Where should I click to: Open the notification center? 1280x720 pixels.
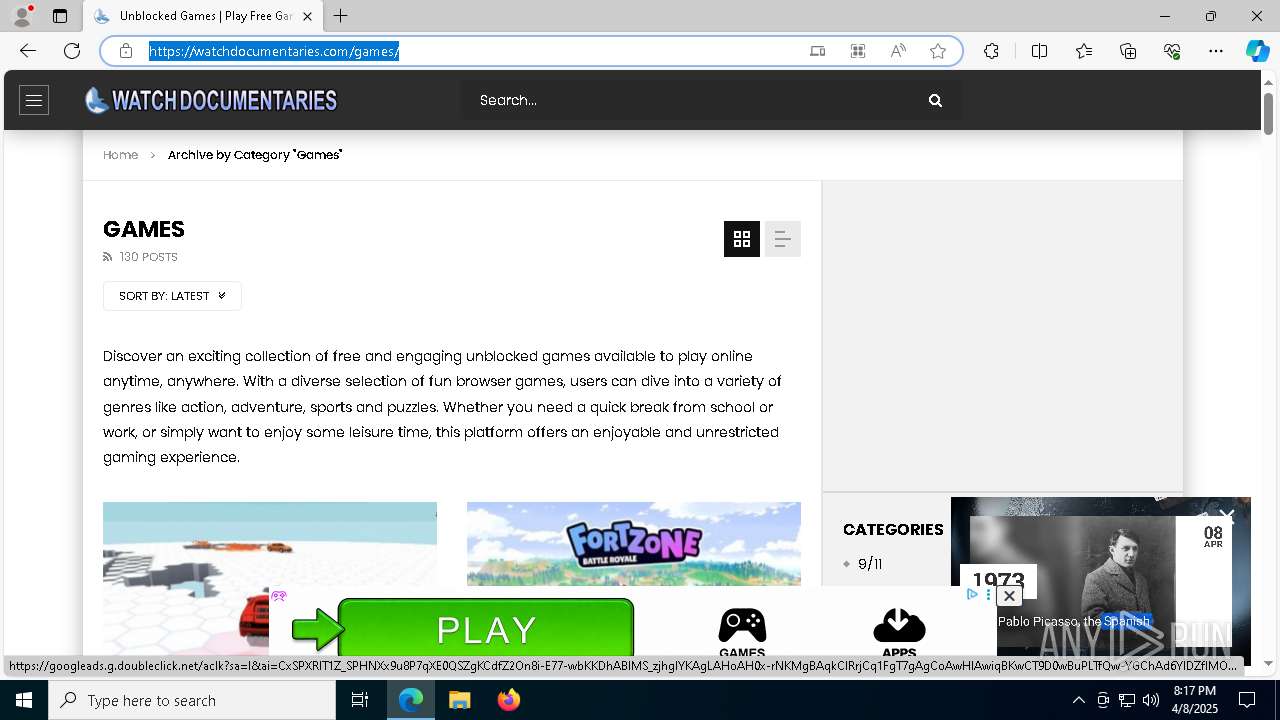[1247, 700]
